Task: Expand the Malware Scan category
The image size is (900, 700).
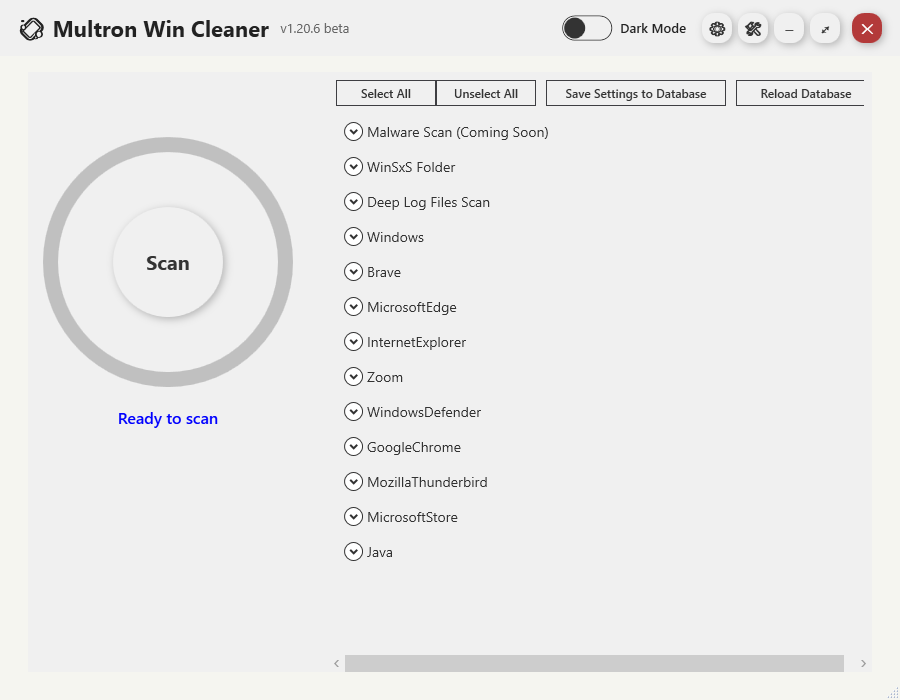Action: pyautogui.click(x=353, y=132)
